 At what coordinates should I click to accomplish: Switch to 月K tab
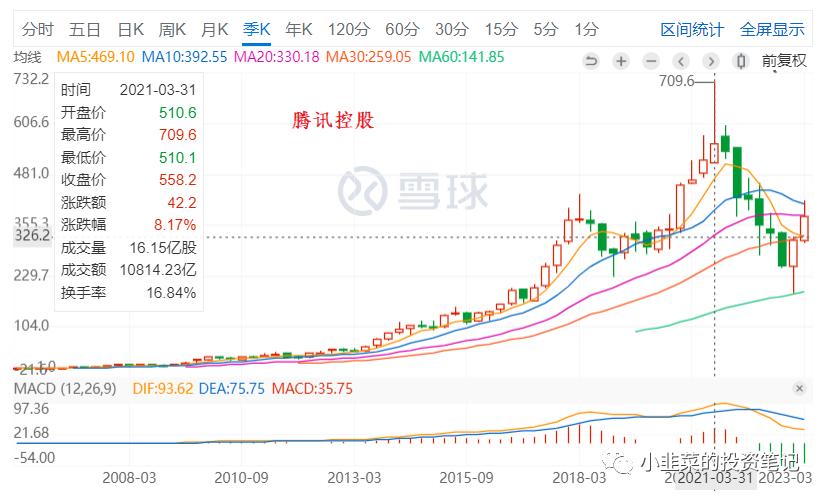tap(214, 29)
